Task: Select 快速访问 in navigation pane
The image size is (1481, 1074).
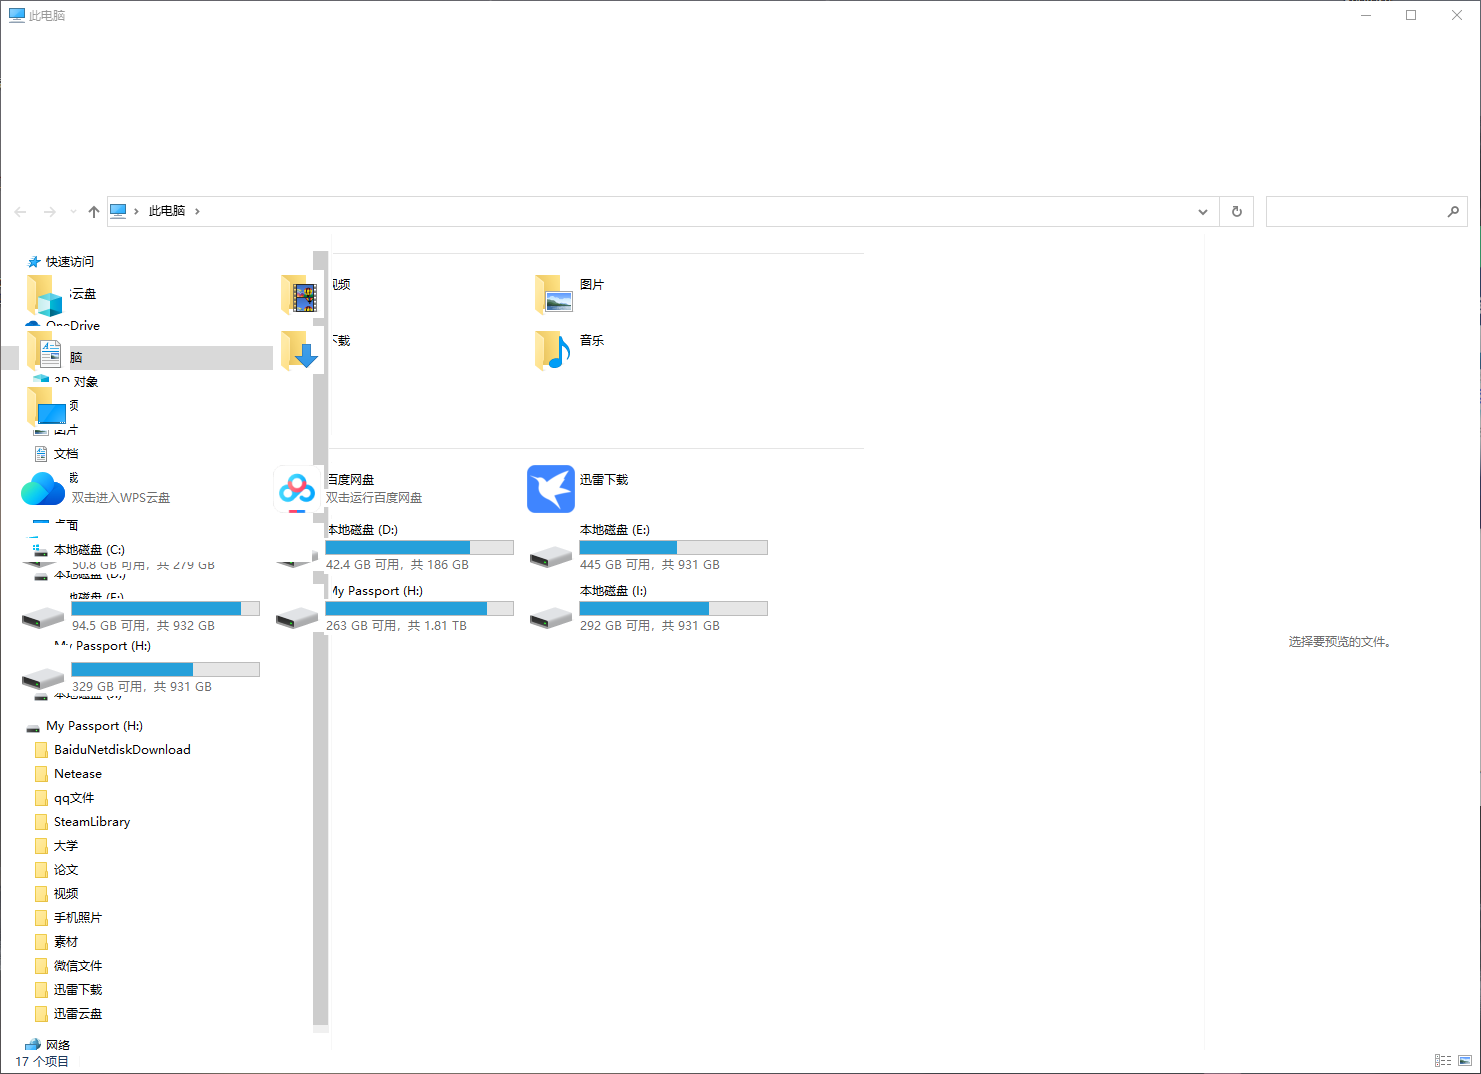Action: click(70, 262)
